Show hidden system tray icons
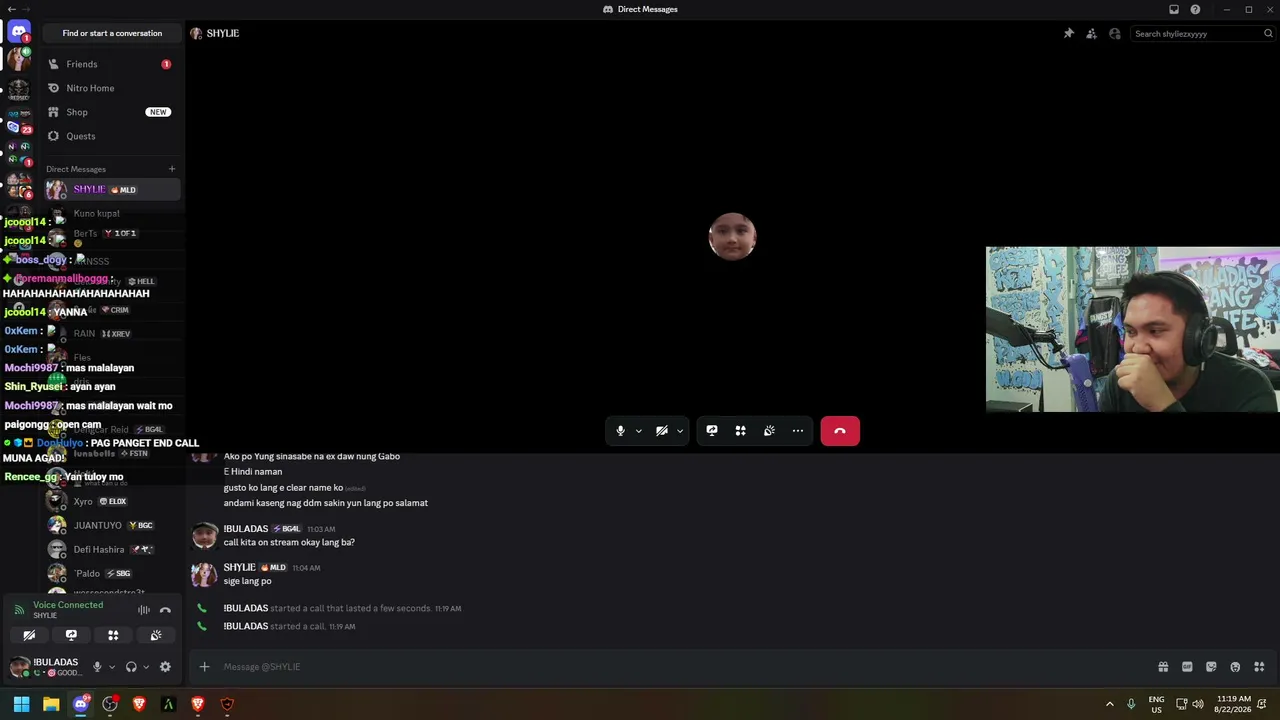 (x=1109, y=704)
